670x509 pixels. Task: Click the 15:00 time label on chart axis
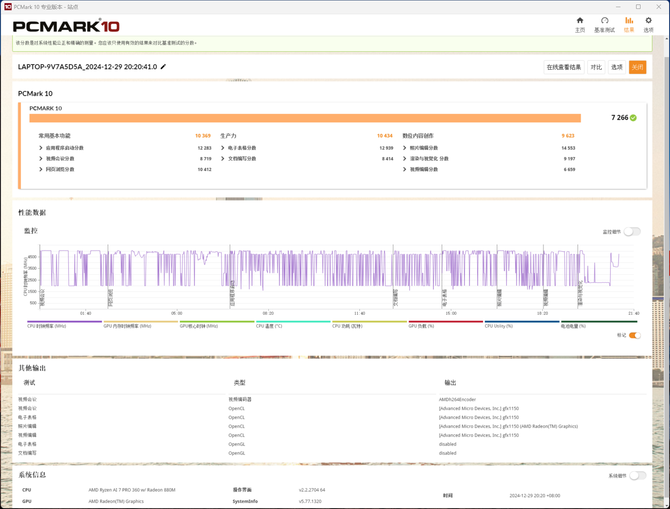451,313
